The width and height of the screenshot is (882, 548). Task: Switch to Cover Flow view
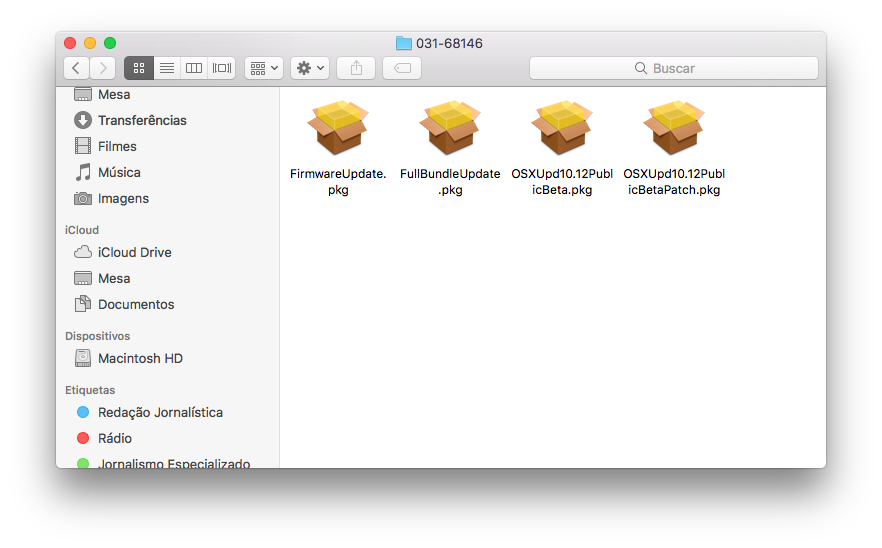click(x=222, y=68)
